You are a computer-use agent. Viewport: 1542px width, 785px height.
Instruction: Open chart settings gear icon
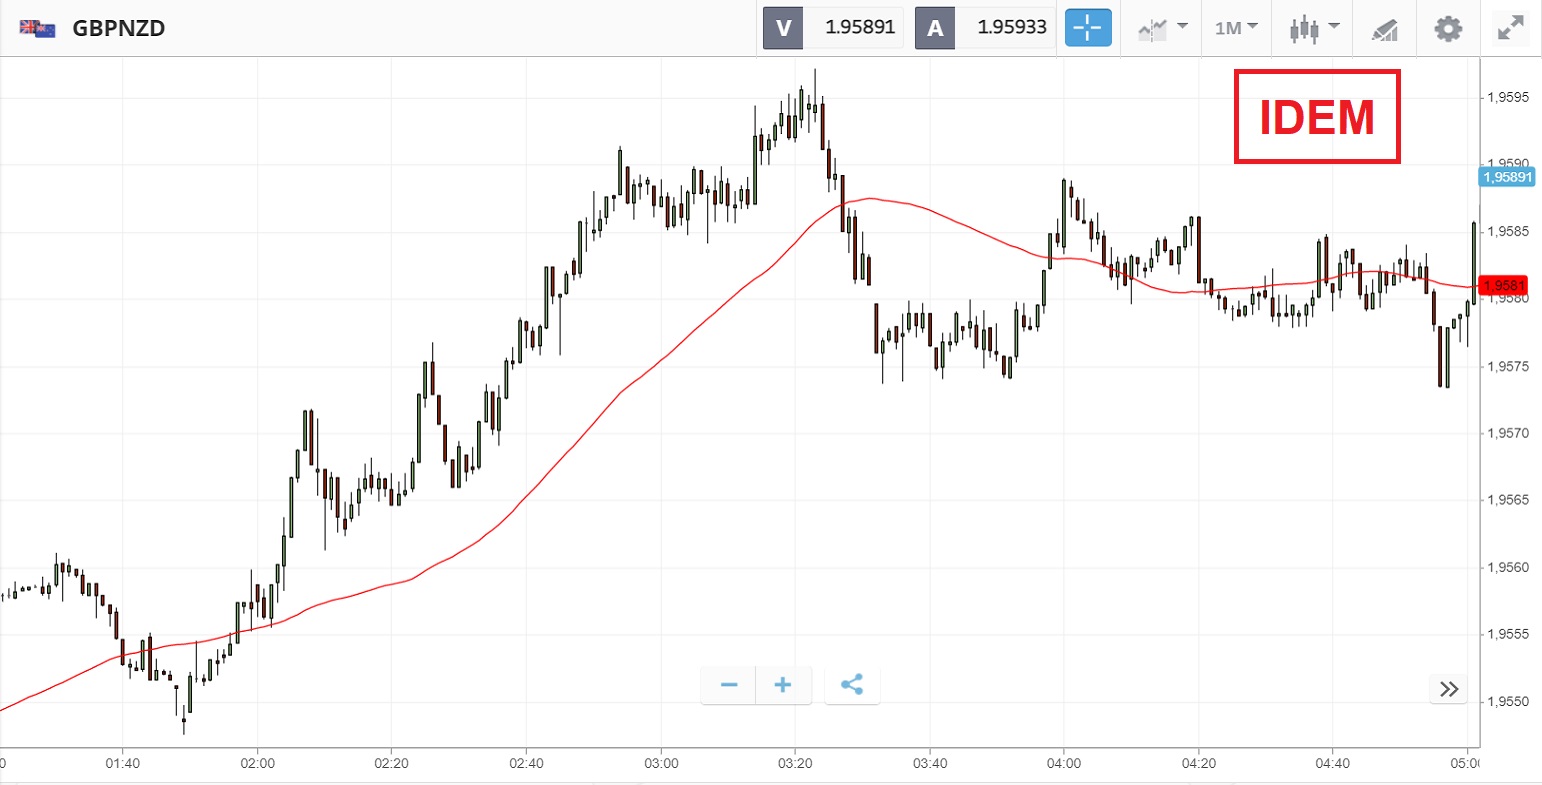click(1447, 28)
